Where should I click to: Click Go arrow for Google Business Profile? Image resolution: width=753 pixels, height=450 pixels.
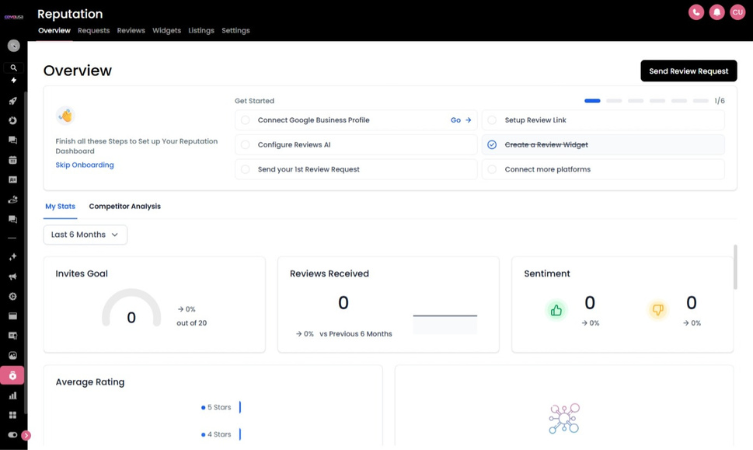tap(461, 120)
